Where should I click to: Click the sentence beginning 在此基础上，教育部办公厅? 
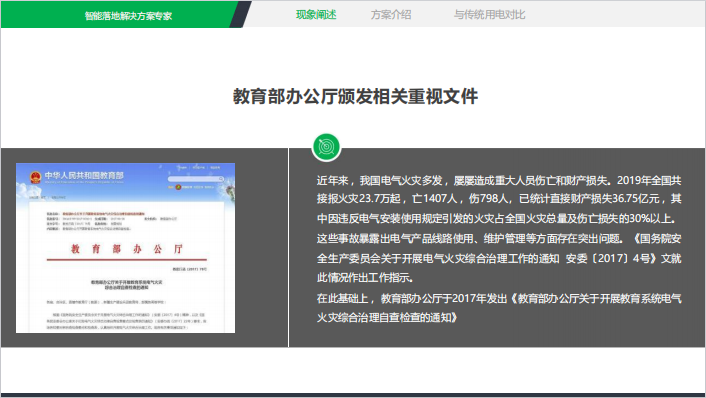click(499, 308)
